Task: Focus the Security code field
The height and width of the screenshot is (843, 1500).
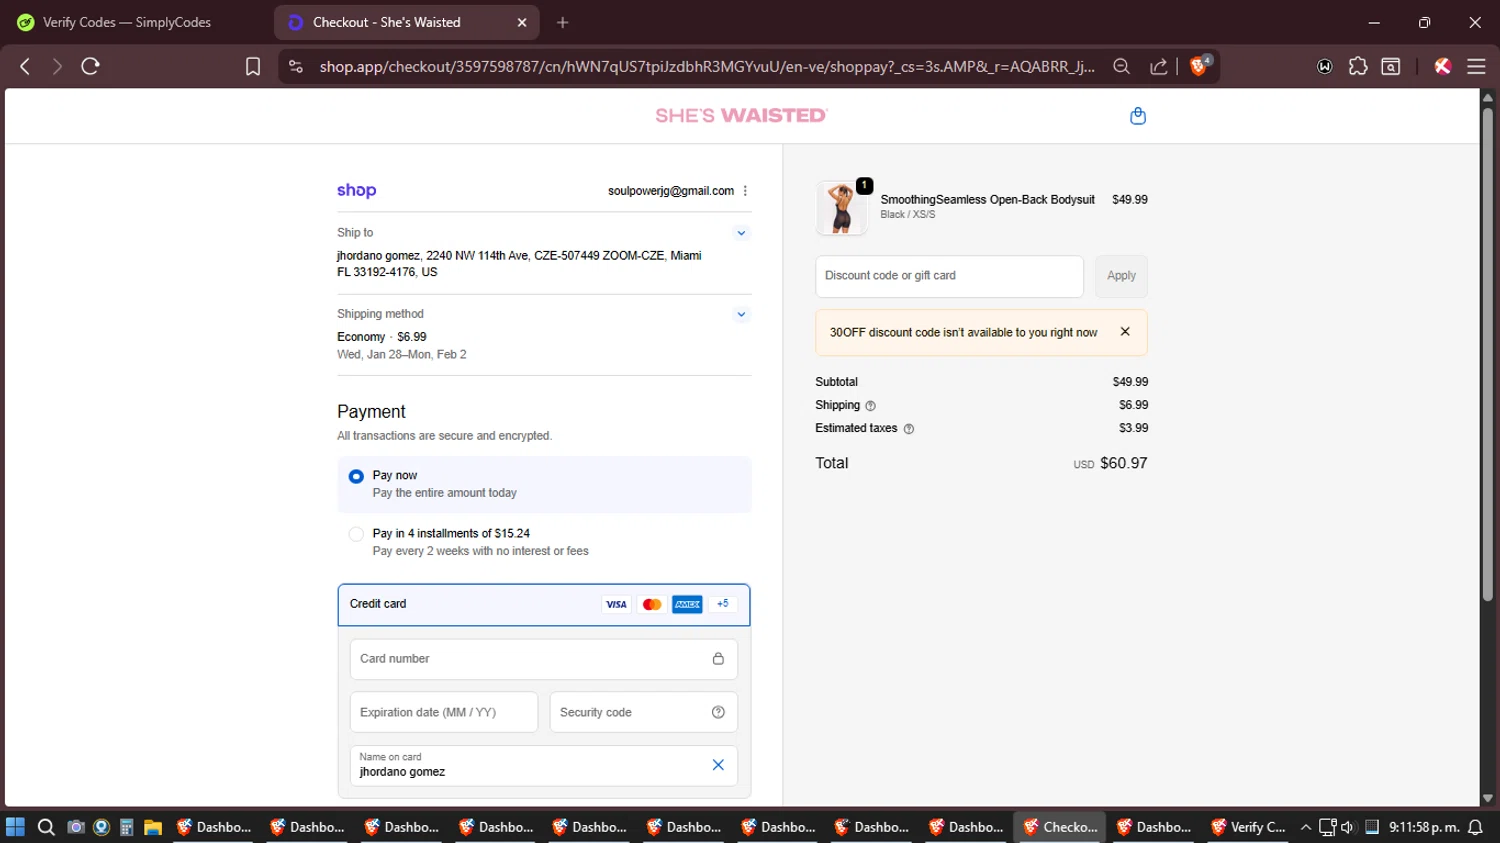Action: click(644, 712)
